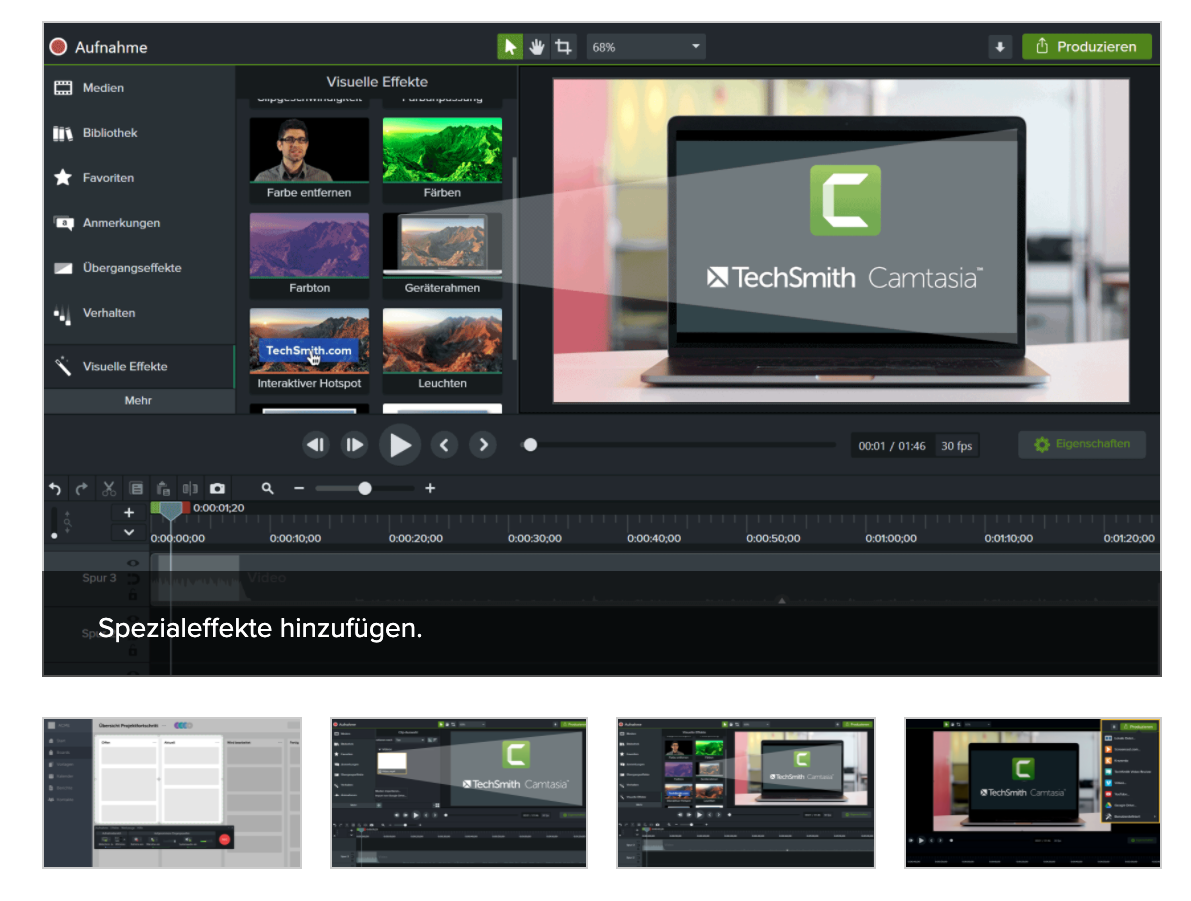Open the fourth export menu thumbnail below

pos(1033,793)
